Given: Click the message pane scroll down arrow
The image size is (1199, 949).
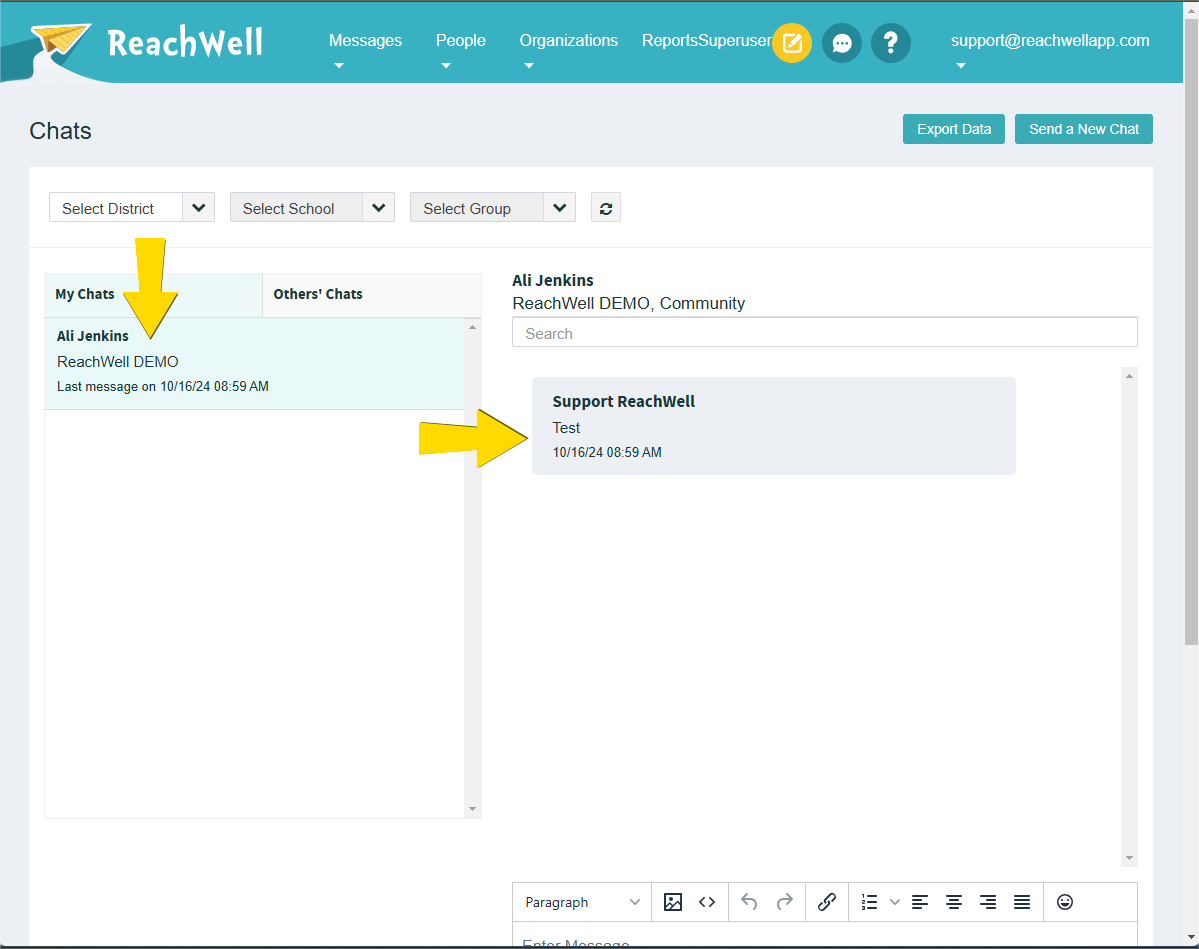Looking at the screenshot, I should point(1129,858).
